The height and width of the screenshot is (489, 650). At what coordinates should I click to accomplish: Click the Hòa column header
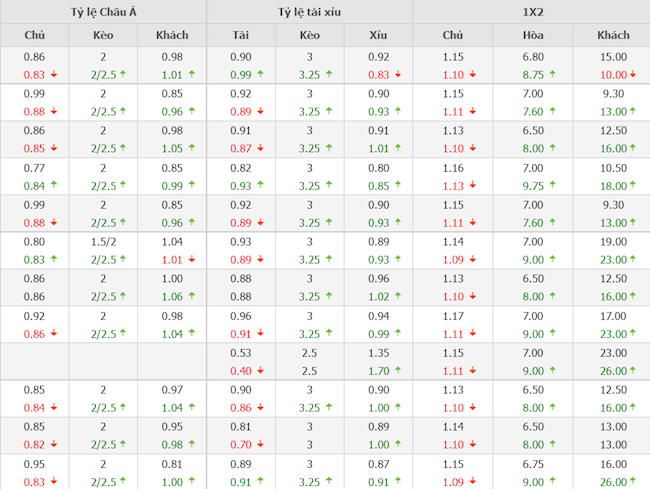click(532, 35)
